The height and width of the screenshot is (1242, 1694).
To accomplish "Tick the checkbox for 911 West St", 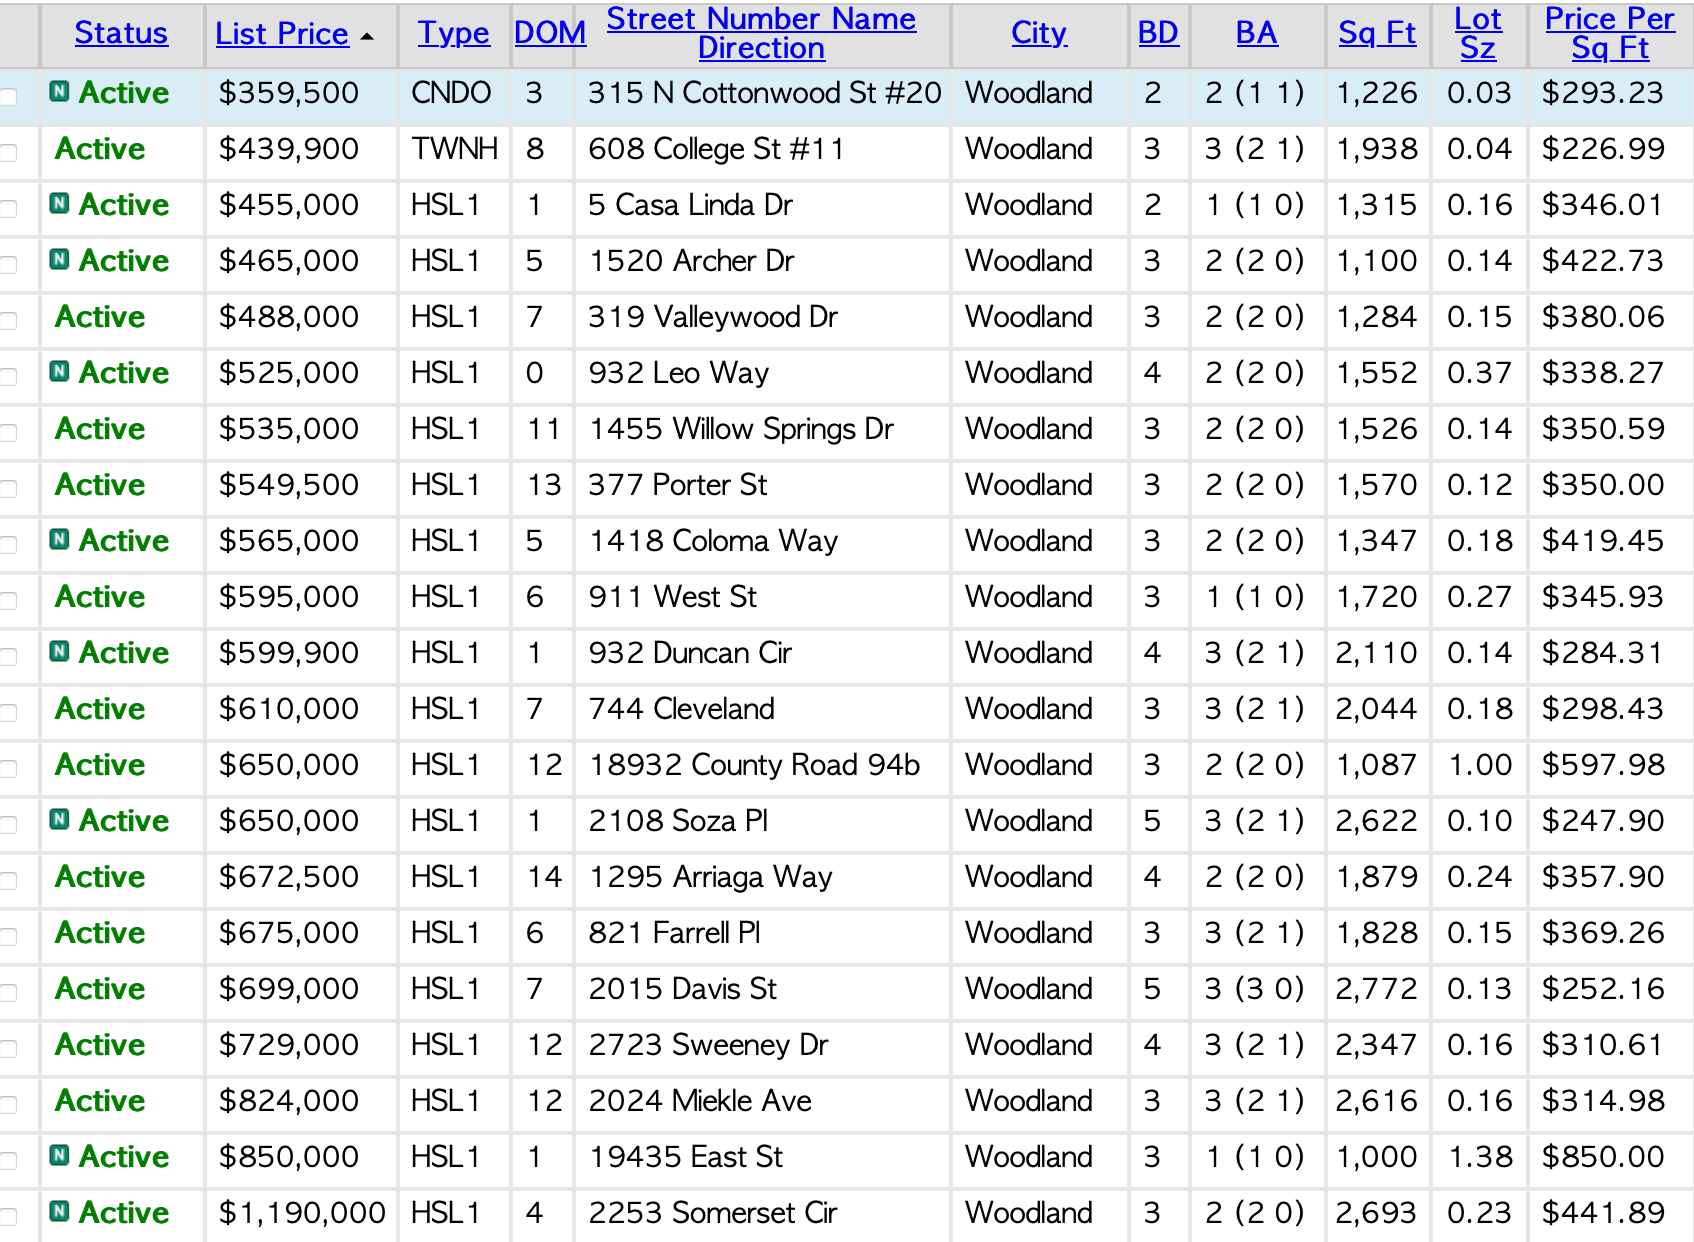I will pos(9,601).
